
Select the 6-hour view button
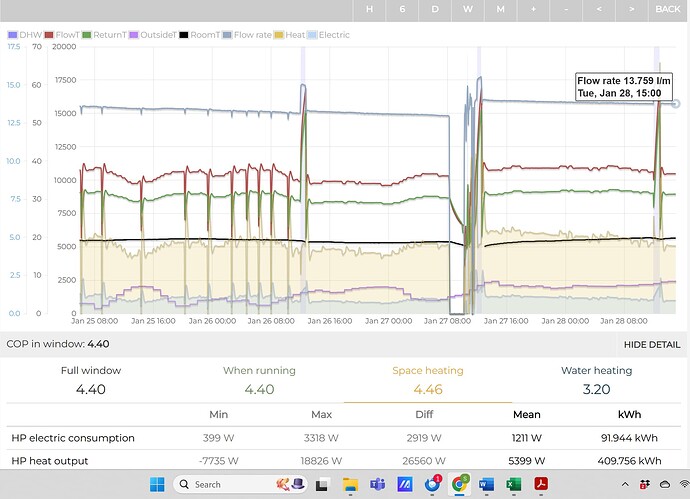[x=402, y=10]
